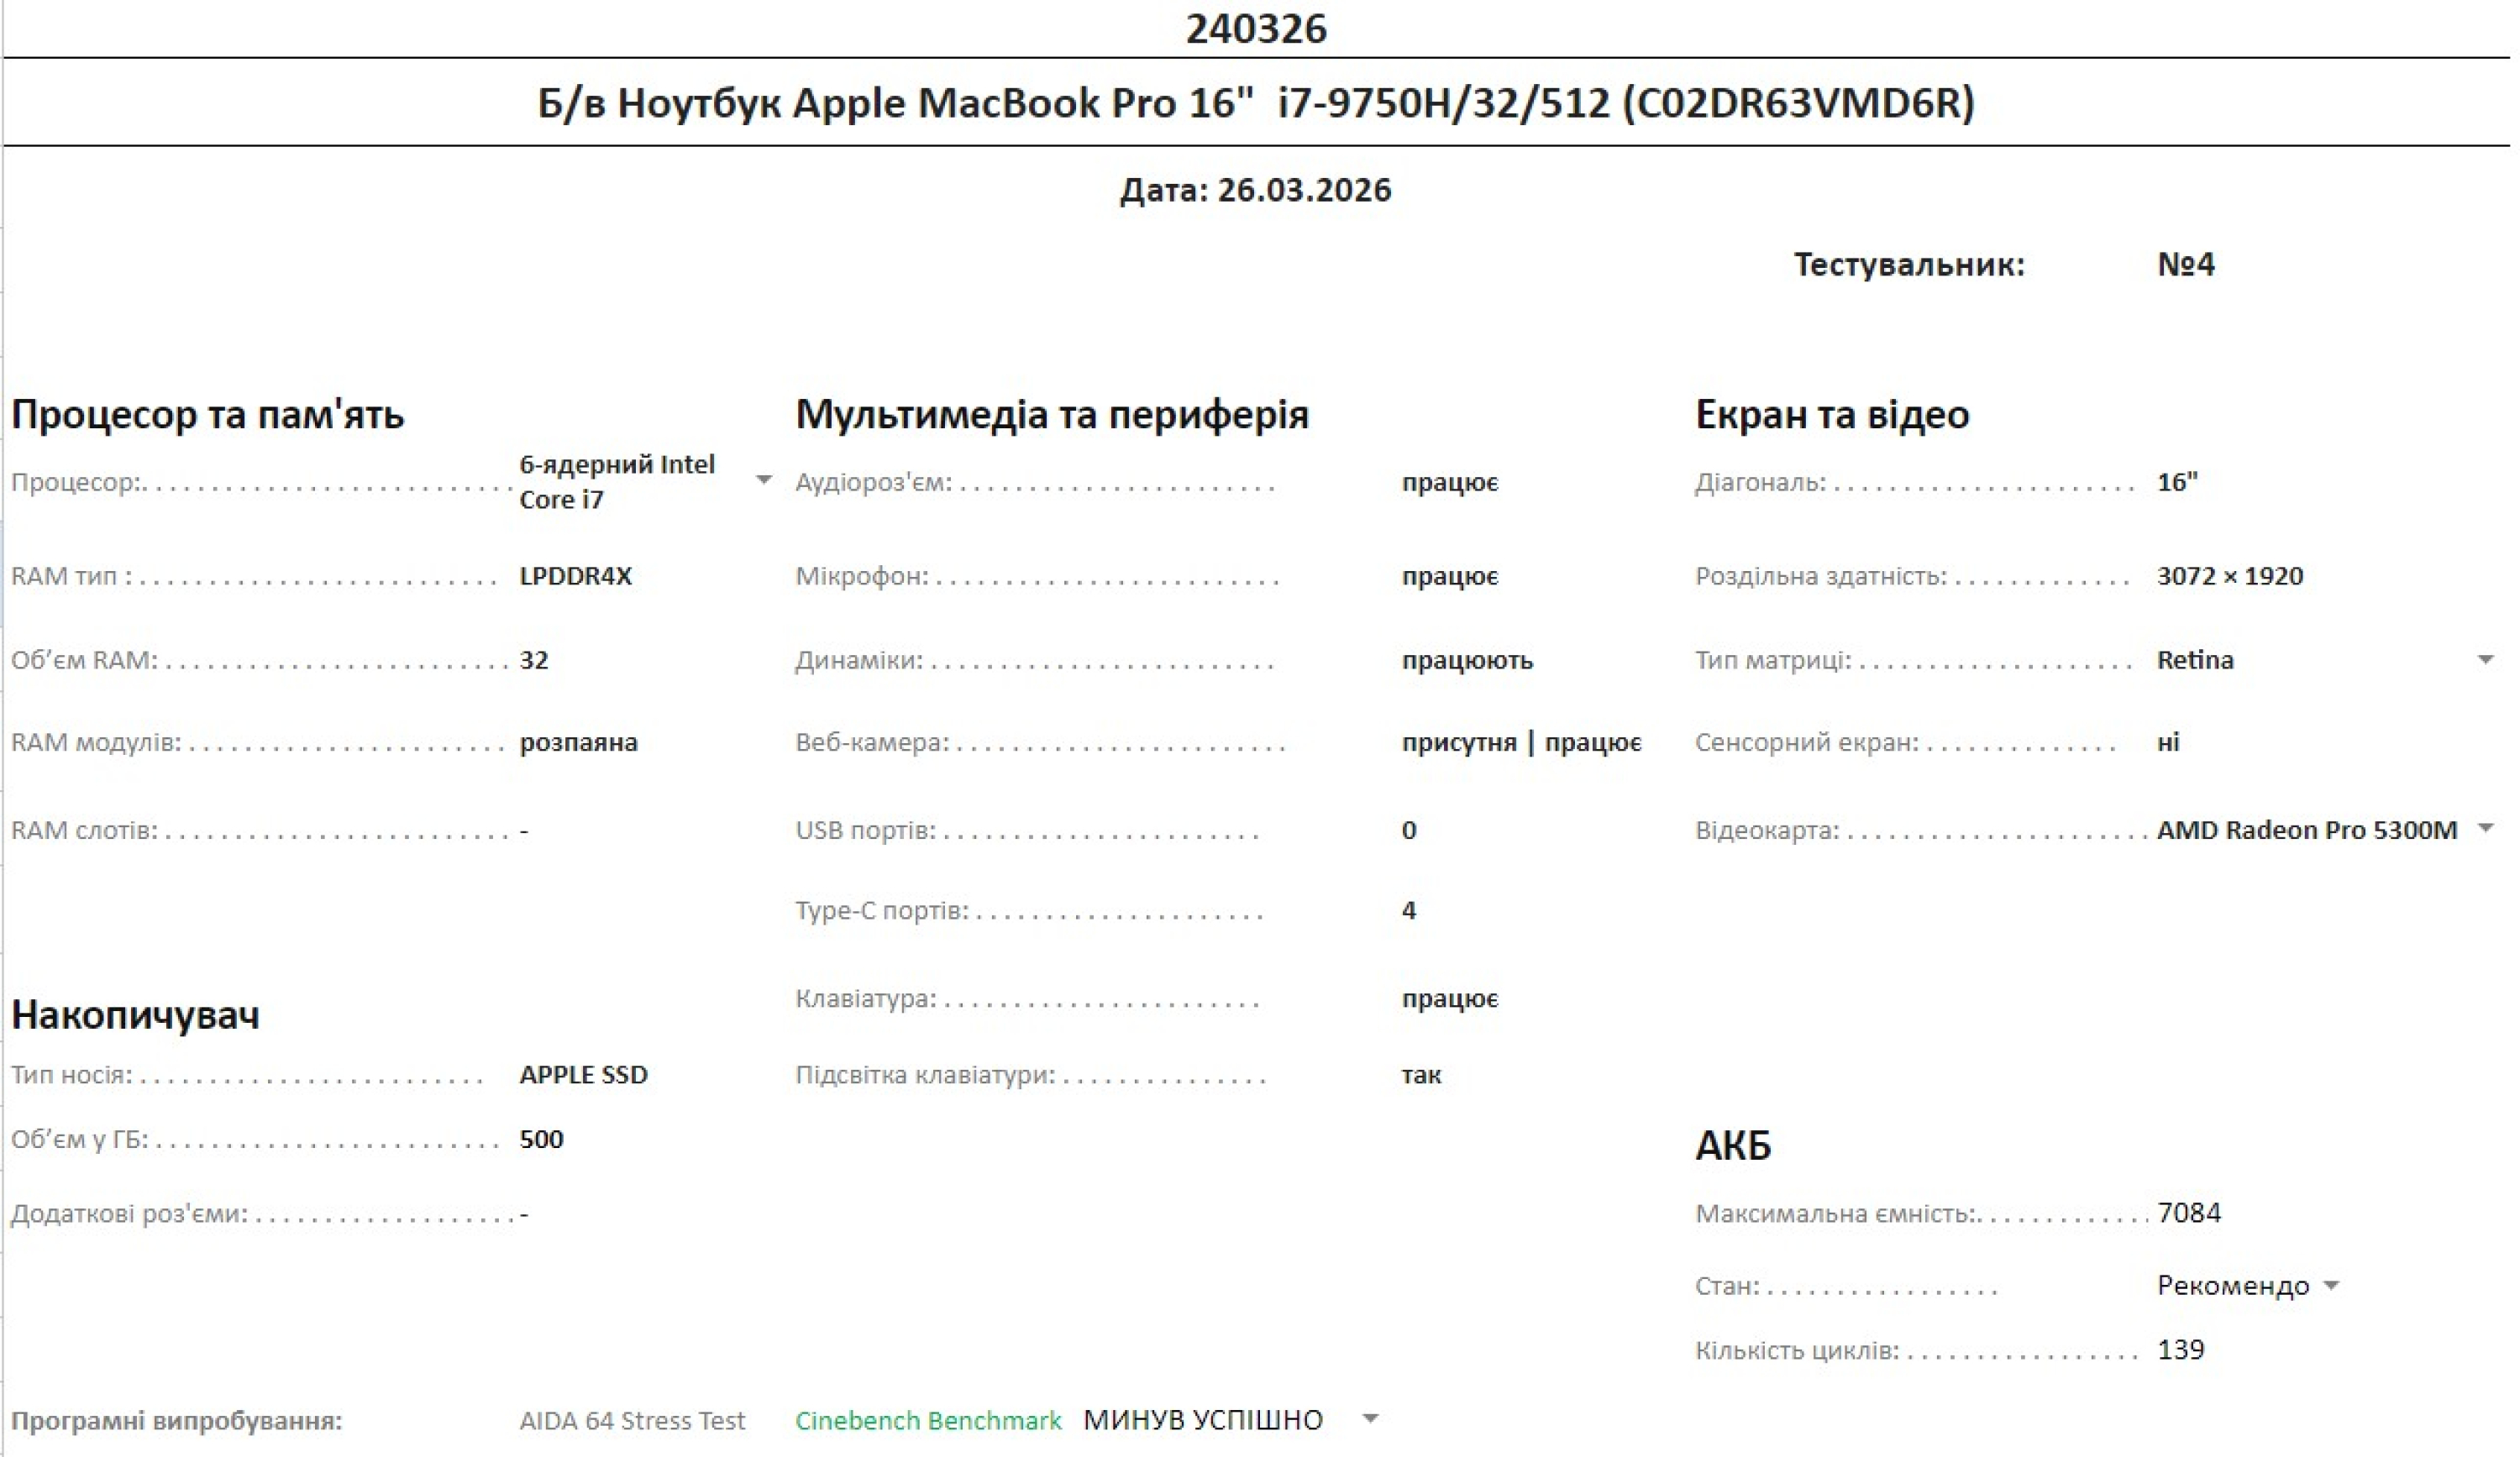Screen dimensions: 2520x1457
Task: Select the Аудіороз'єм value 'працює'
Action: click(1450, 483)
